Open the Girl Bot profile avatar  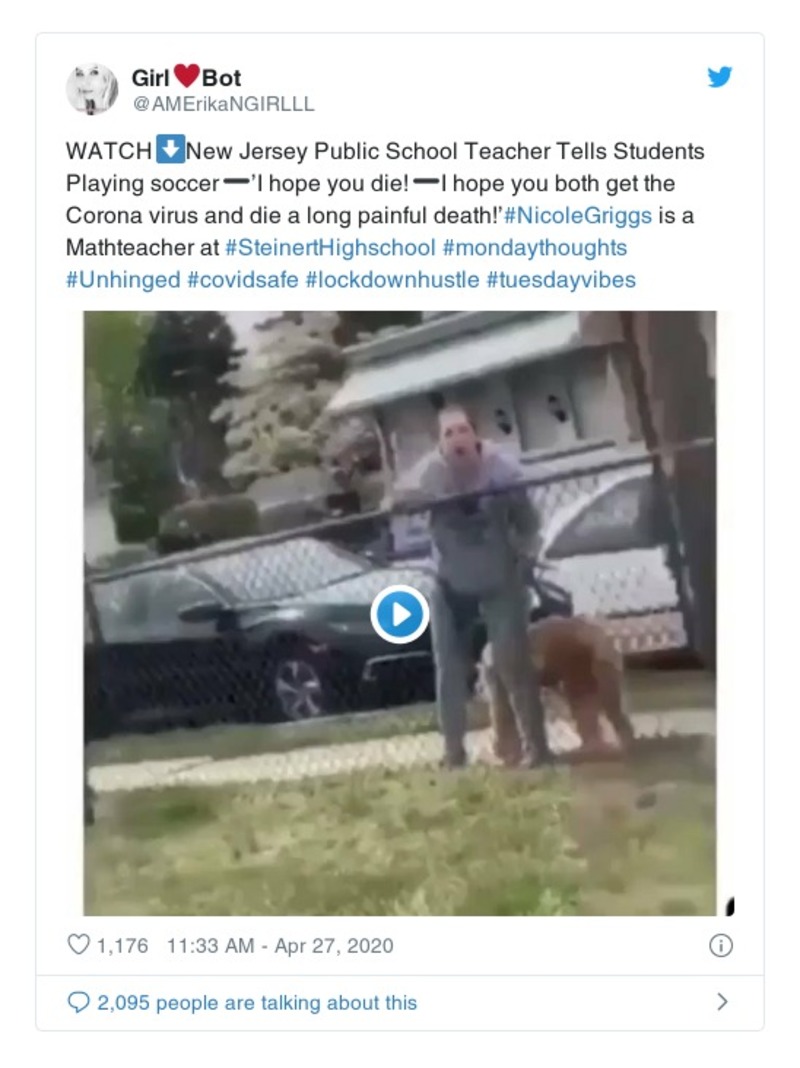pyautogui.click(x=92, y=89)
